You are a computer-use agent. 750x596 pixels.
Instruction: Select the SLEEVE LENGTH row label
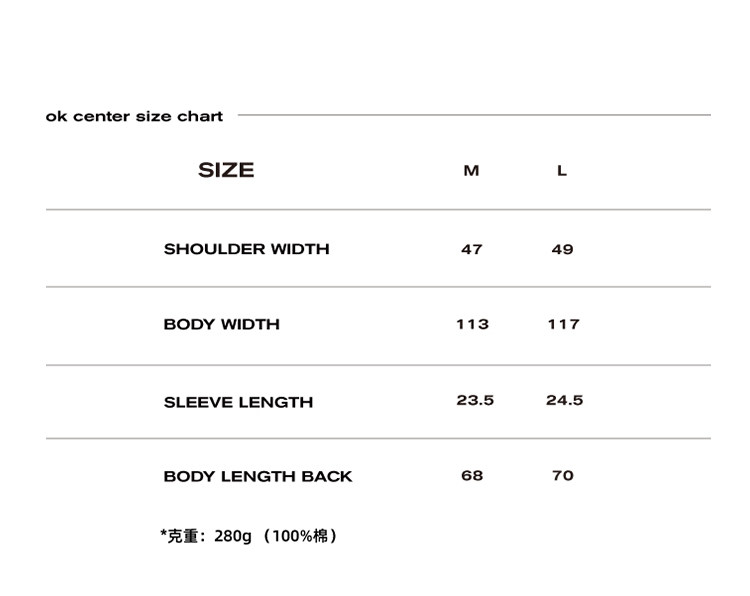coord(238,402)
